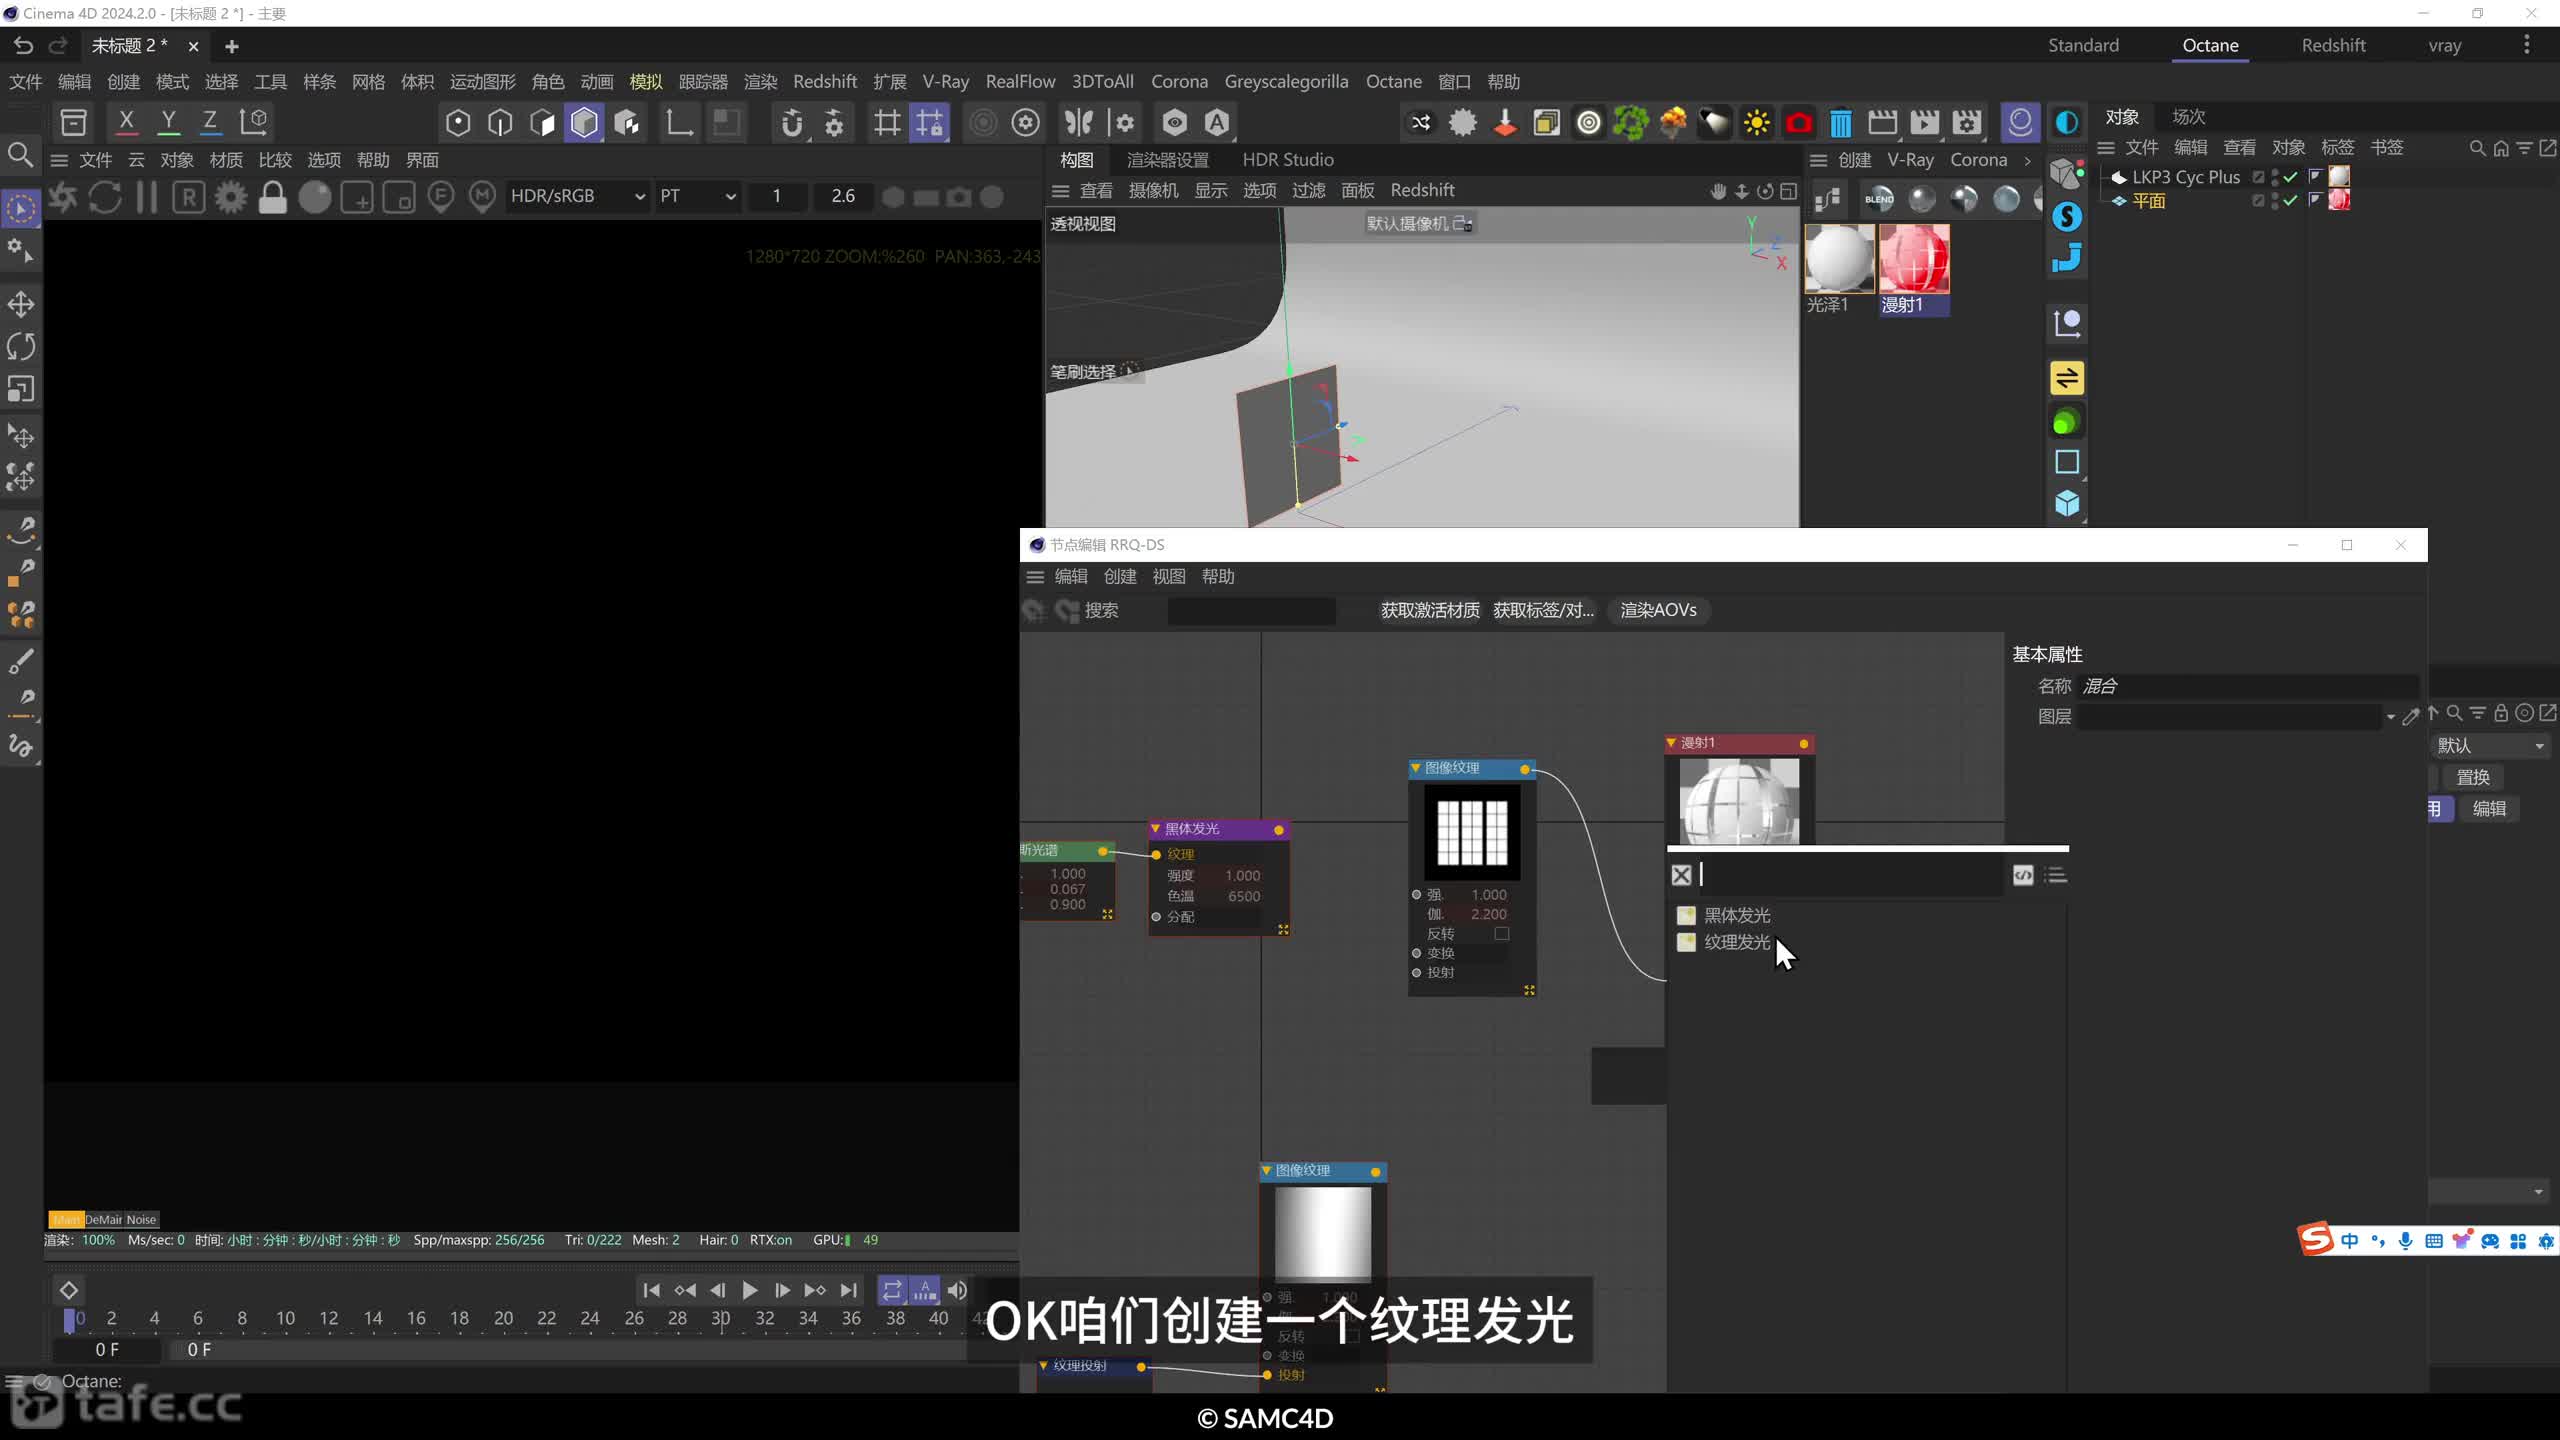
Task: Click the yellow swap arrows icon
Action: 2067,378
